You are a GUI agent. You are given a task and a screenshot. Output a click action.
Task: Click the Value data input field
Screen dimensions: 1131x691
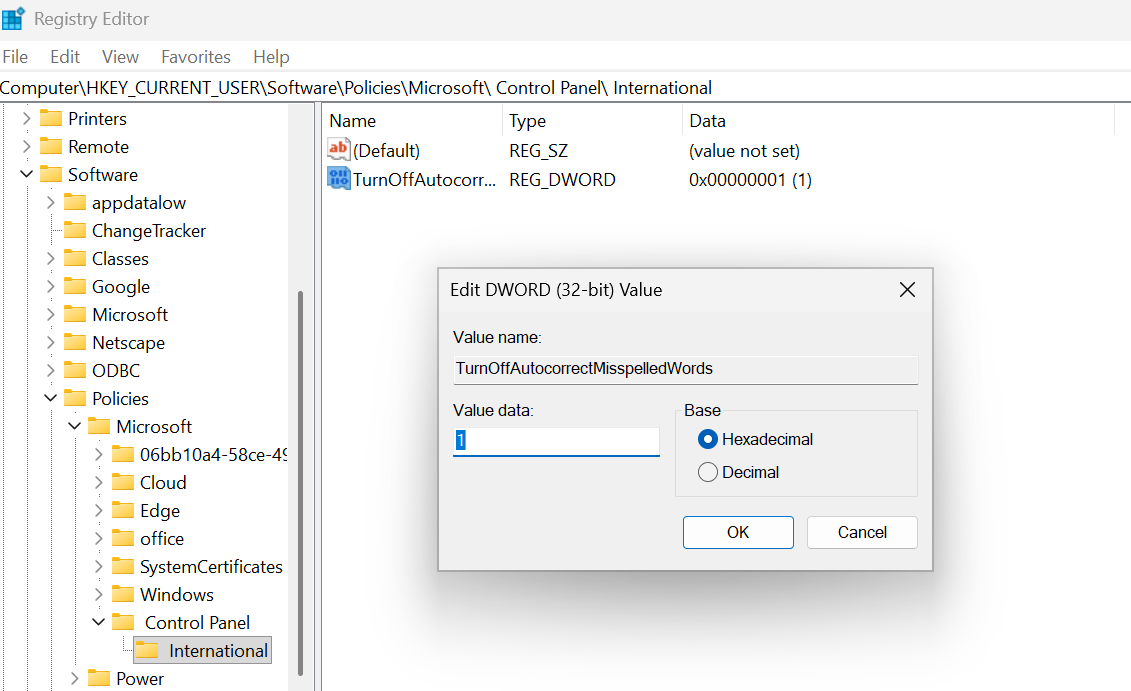[556, 441]
